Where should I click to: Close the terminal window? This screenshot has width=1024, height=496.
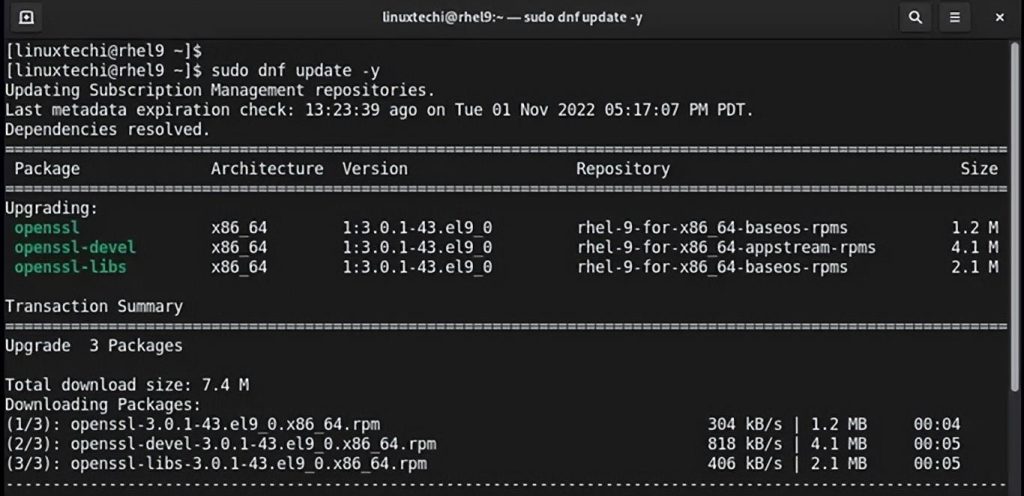(x=999, y=18)
